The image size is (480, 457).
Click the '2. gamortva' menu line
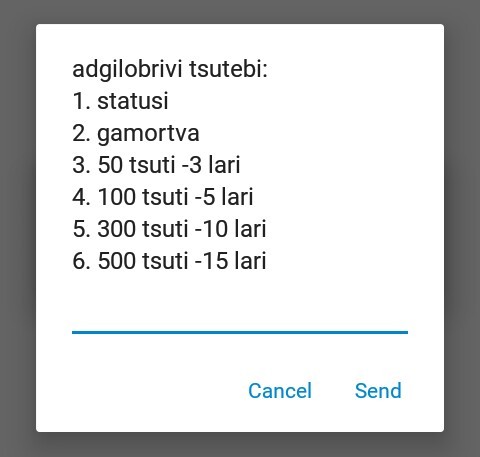[136, 134]
